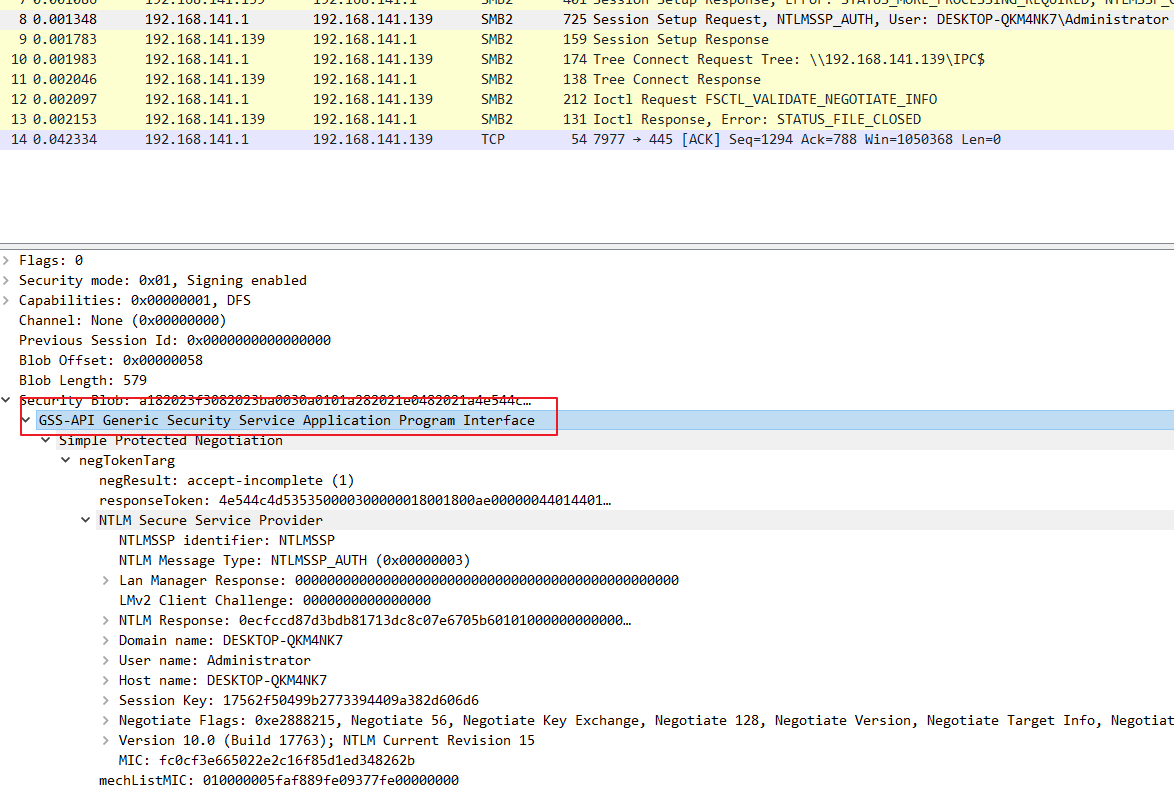Collapse the Security Blob node

pos(6,400)
